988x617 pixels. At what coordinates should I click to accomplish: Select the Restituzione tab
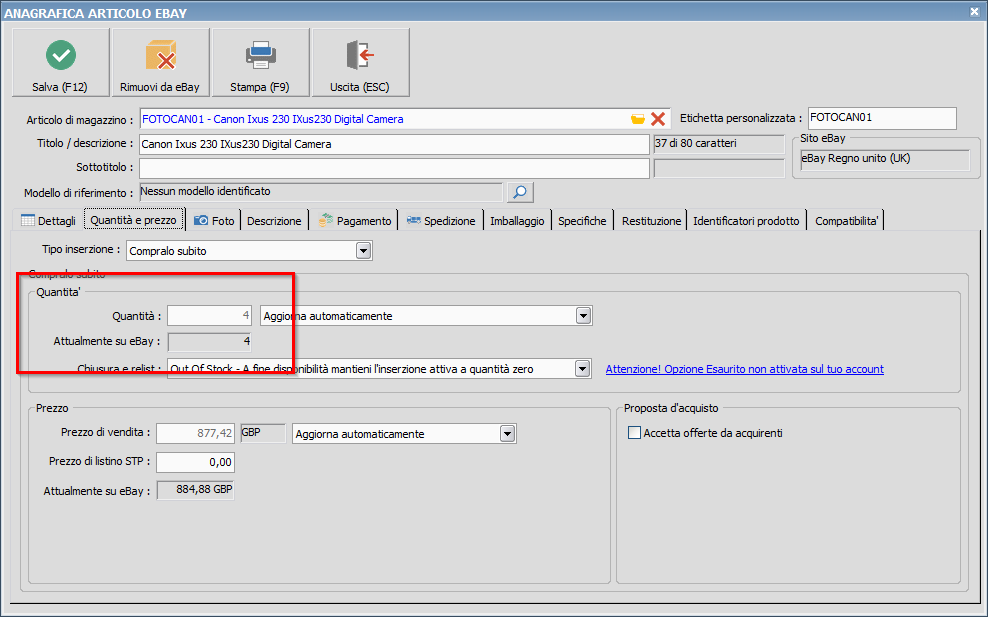tap(652, 221)
